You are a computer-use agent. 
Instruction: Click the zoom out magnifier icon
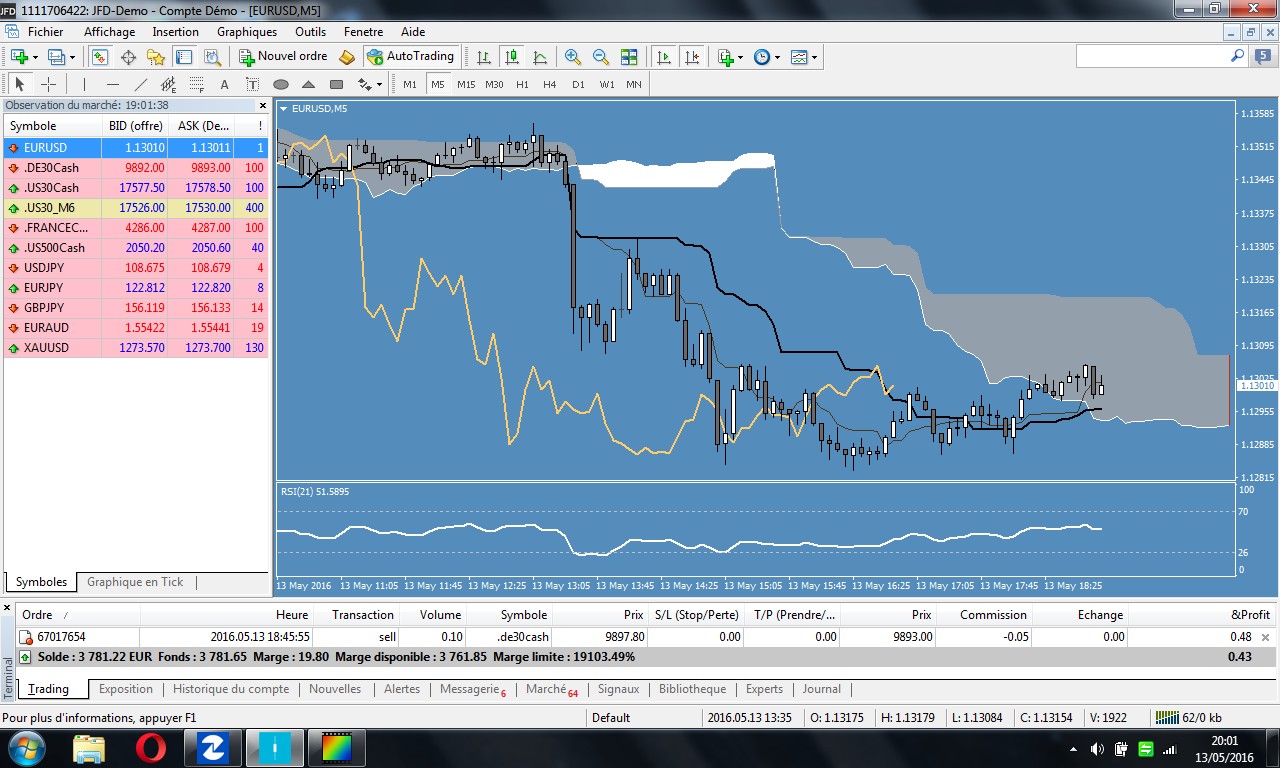click(x=601, y=57)
